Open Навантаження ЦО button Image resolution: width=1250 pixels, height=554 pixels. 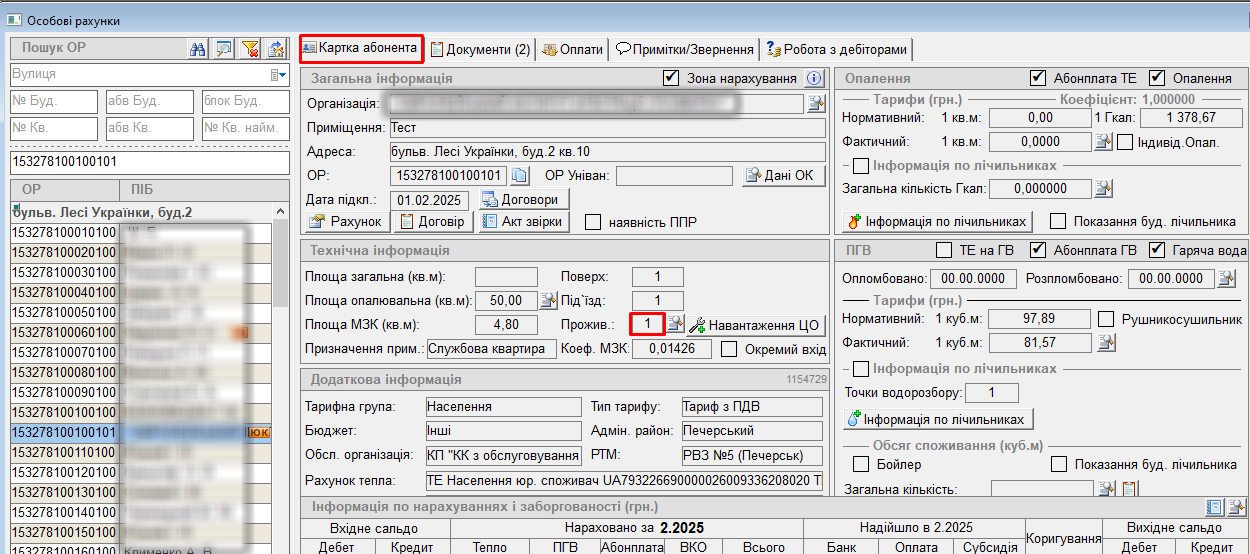(756, 325)
